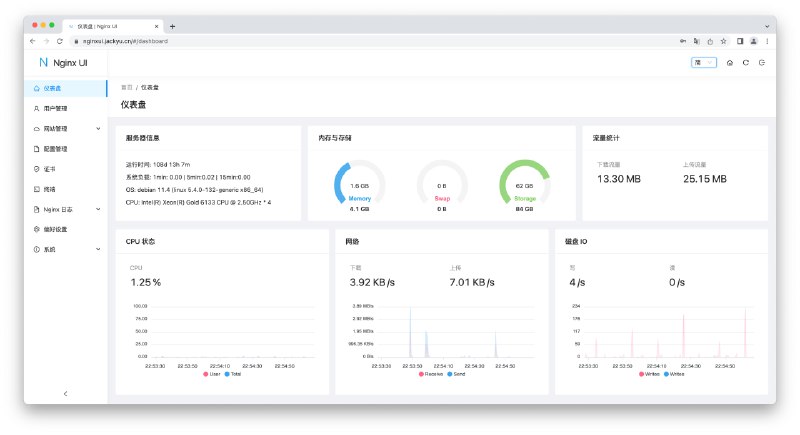This screenshot has width=800, height=435.
Task: Click the 首页 breadcrumb link
Action: coord(126,87)
